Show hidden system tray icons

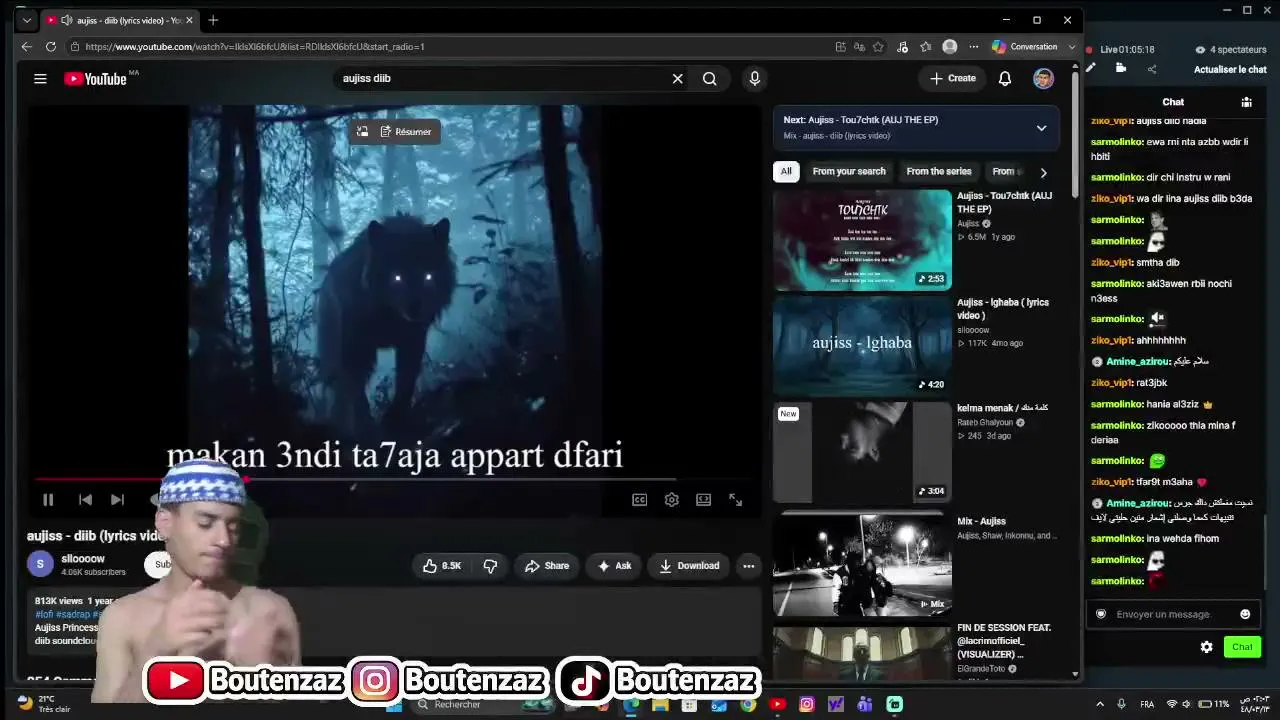click(1100, 704)
